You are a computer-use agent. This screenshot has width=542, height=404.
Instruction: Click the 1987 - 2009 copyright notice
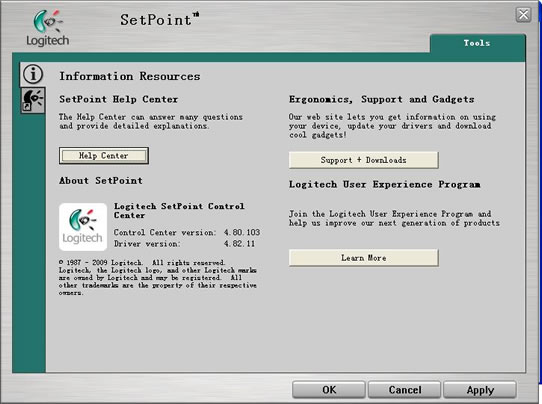click(158, 278)
